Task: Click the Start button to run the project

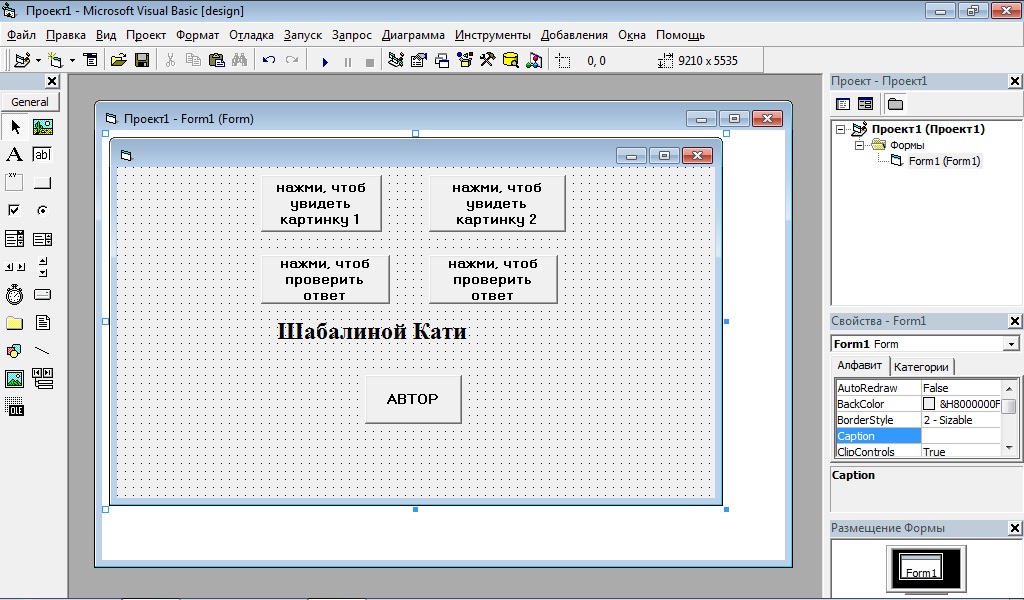Action: click(x=324, y=60)
